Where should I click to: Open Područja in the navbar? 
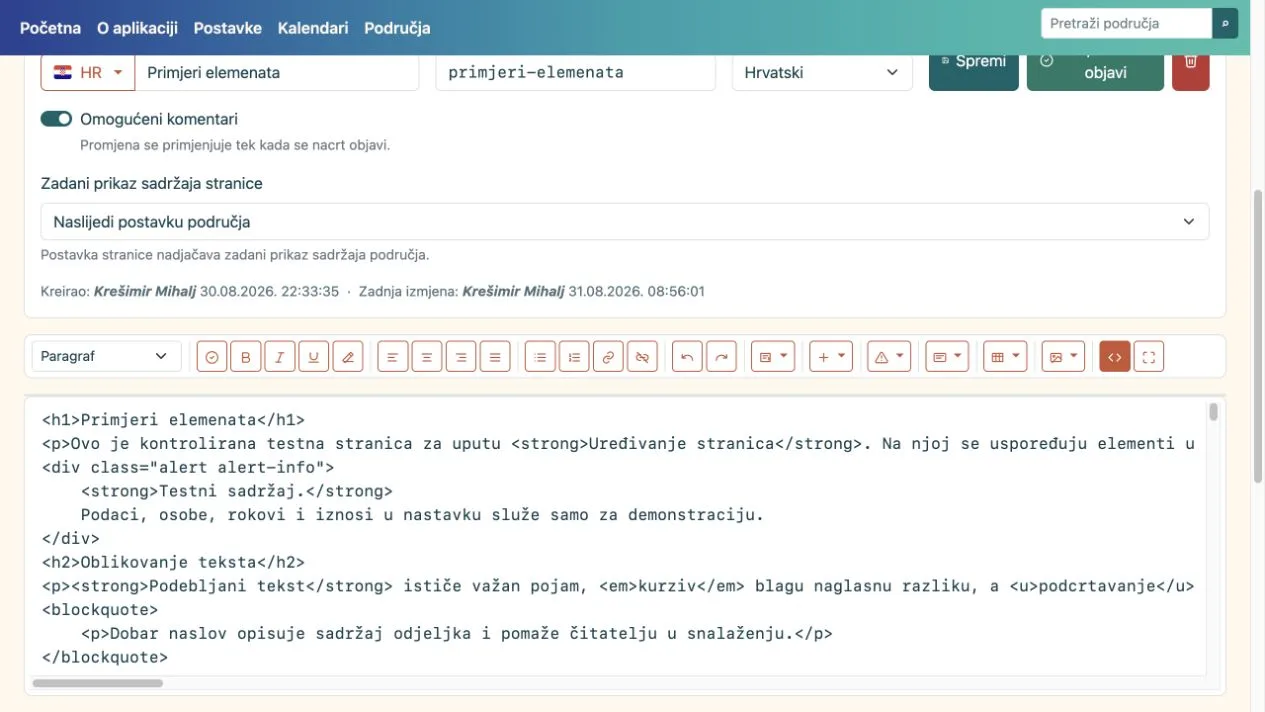(x=397, y=28)
